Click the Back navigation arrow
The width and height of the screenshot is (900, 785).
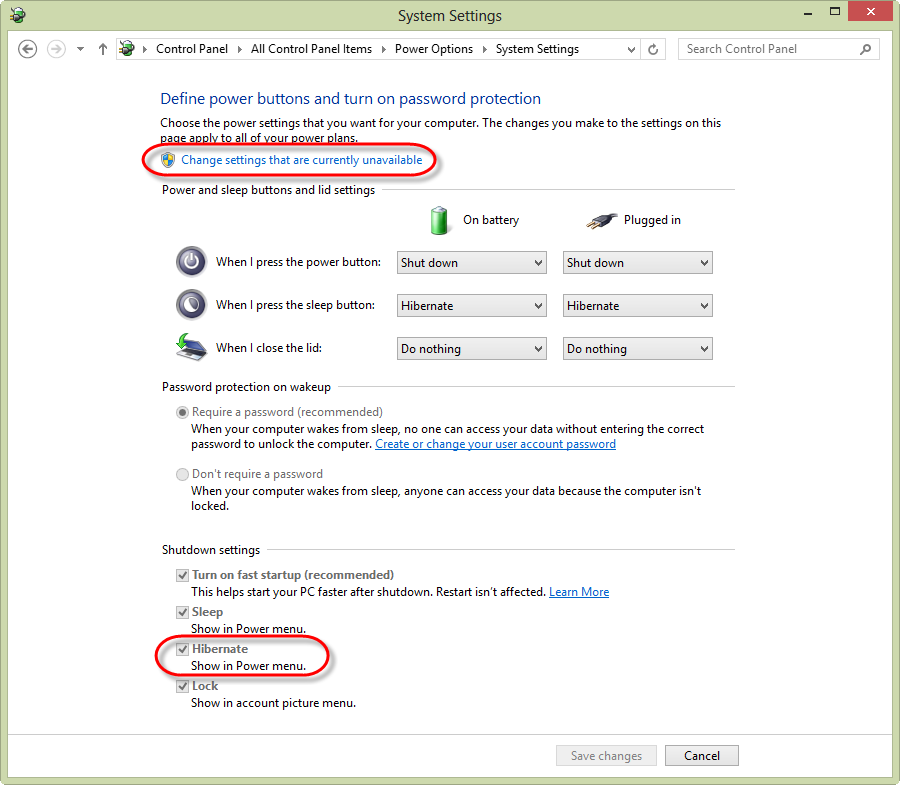(x=28, y=49)
